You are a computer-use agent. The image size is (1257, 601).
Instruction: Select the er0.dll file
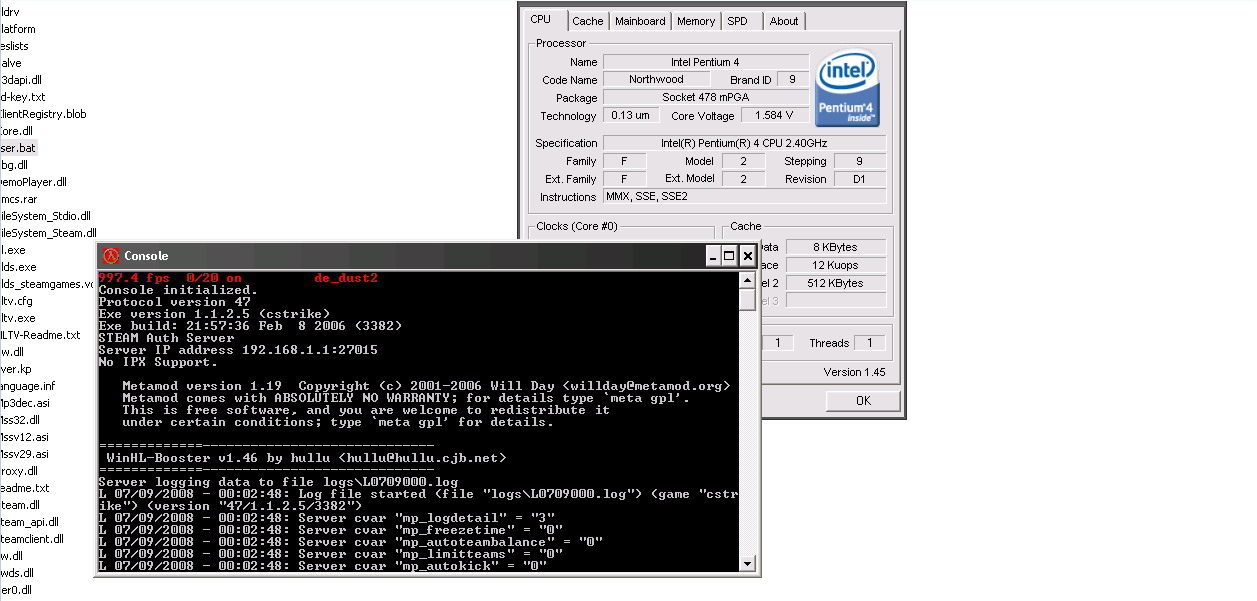point(16,590)
